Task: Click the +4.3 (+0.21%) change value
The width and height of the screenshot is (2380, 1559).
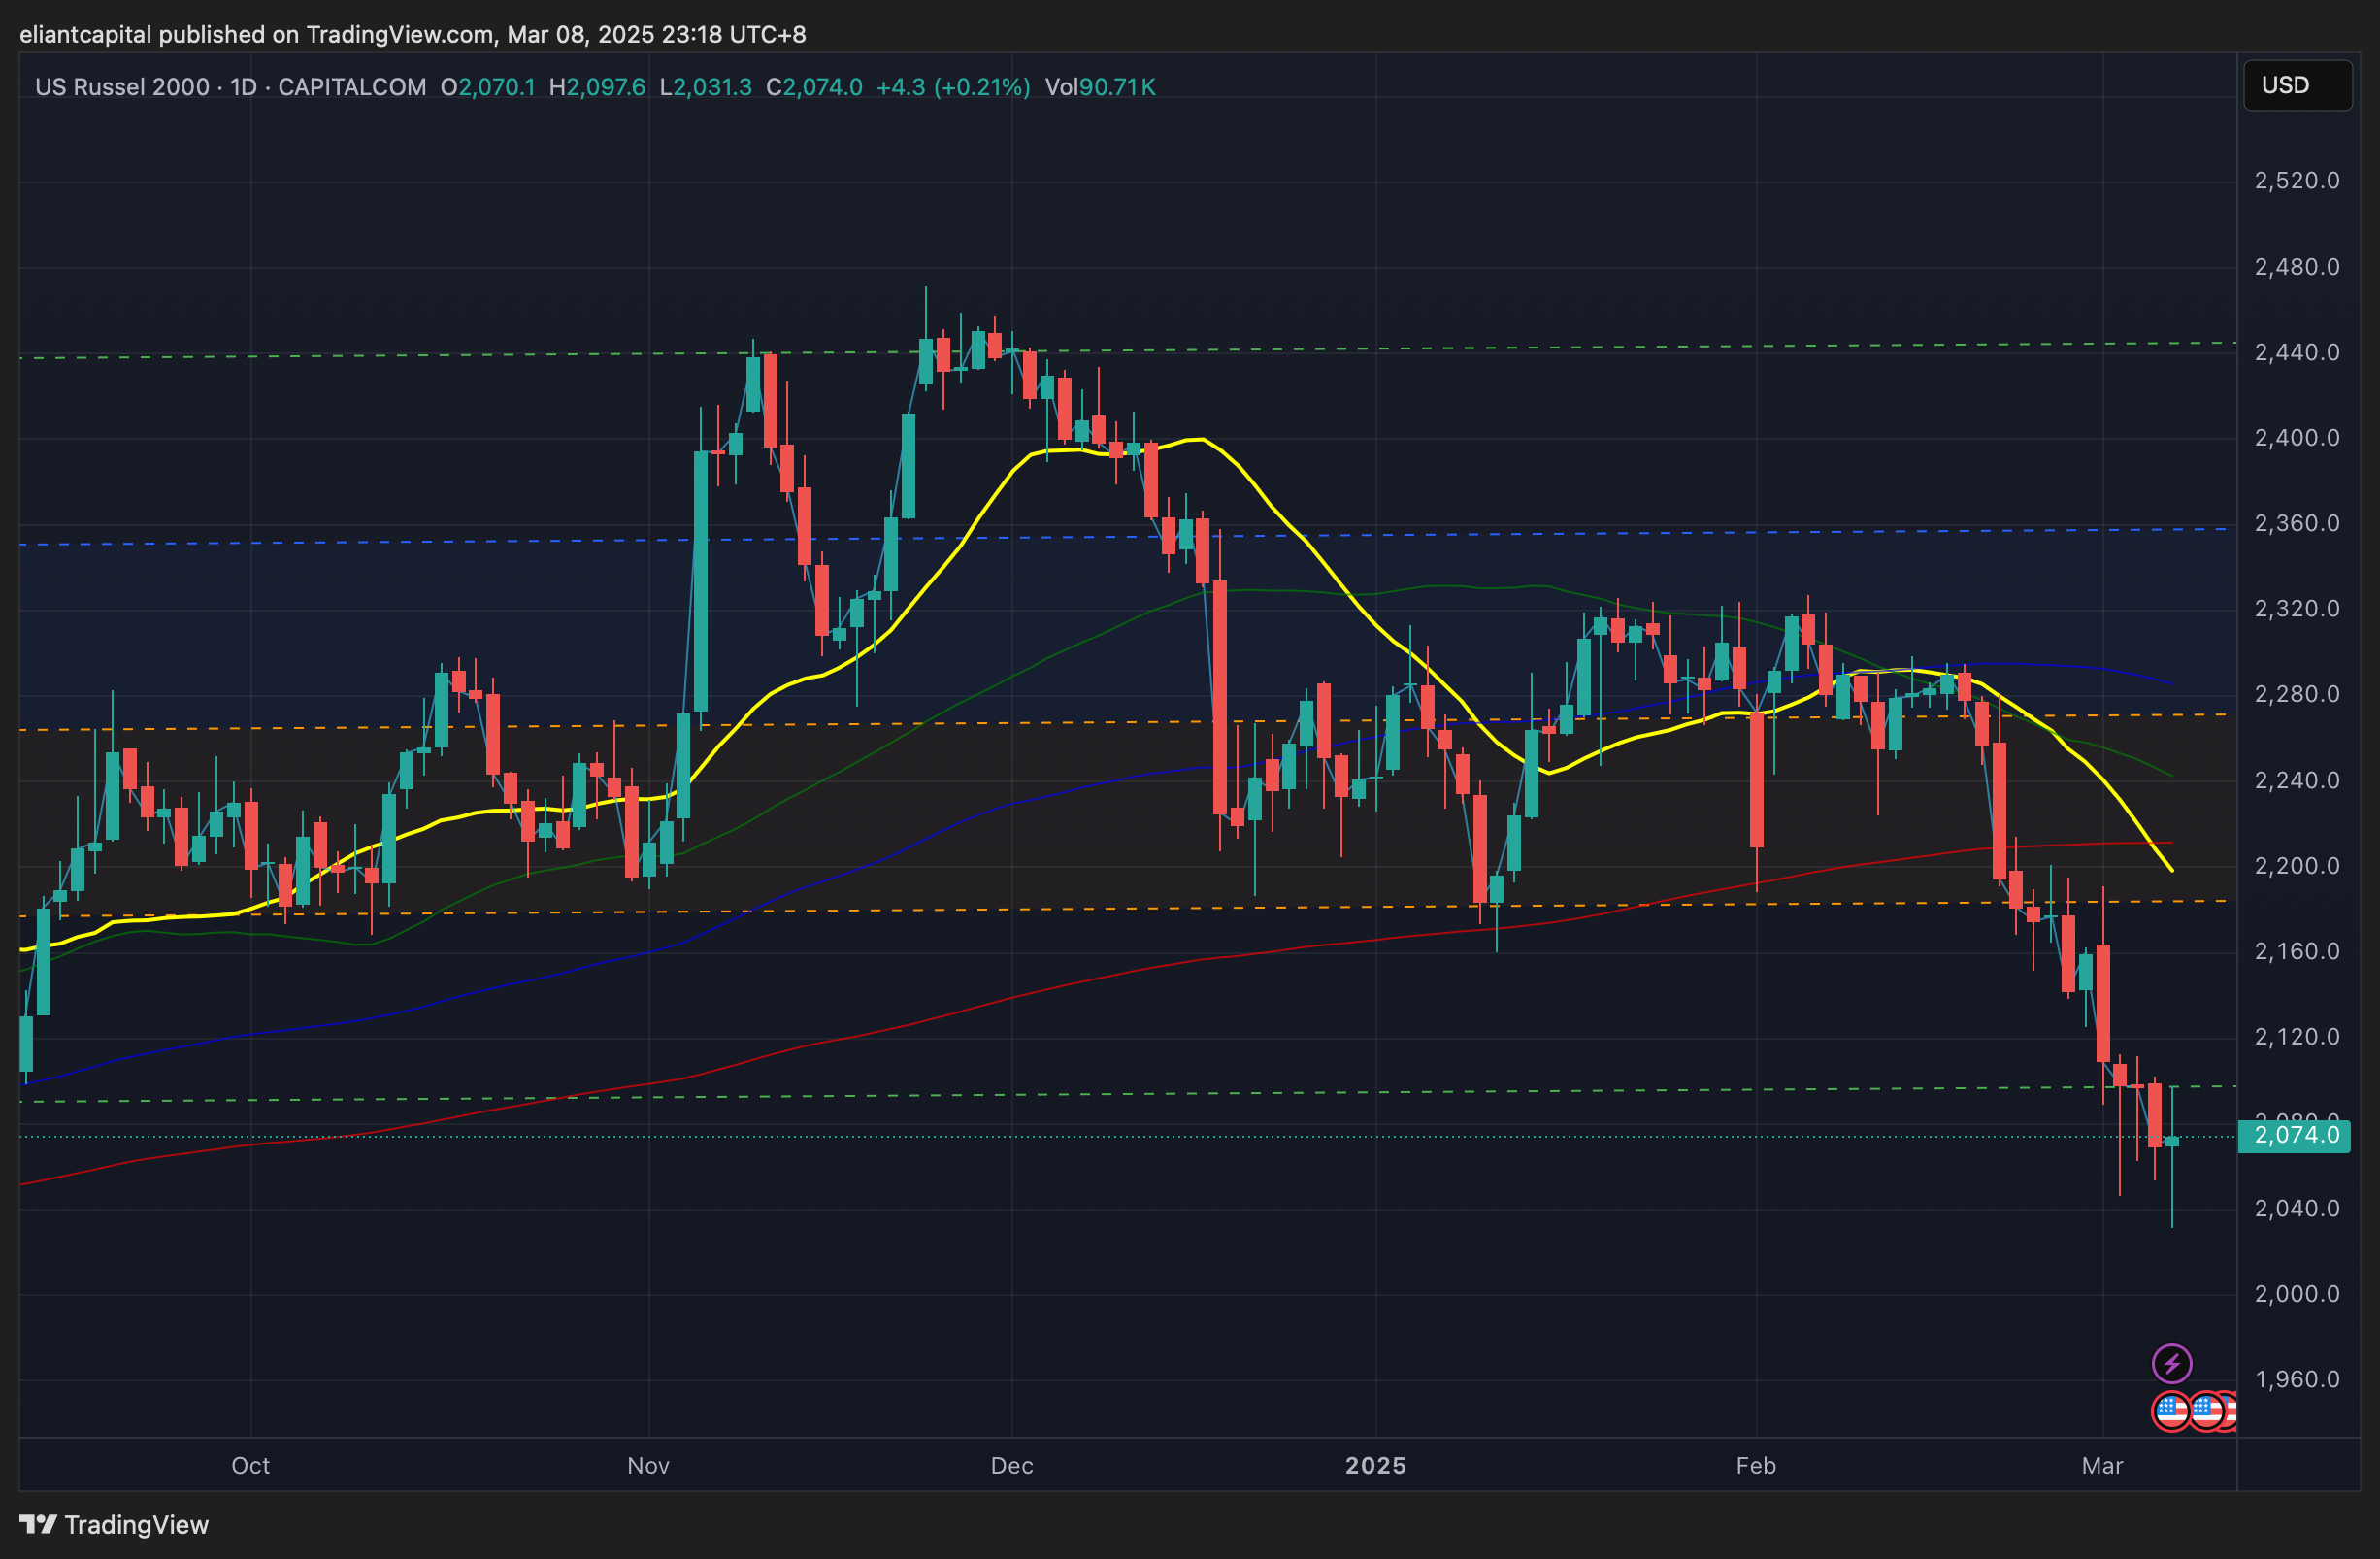Action: [x=953, y=87]
